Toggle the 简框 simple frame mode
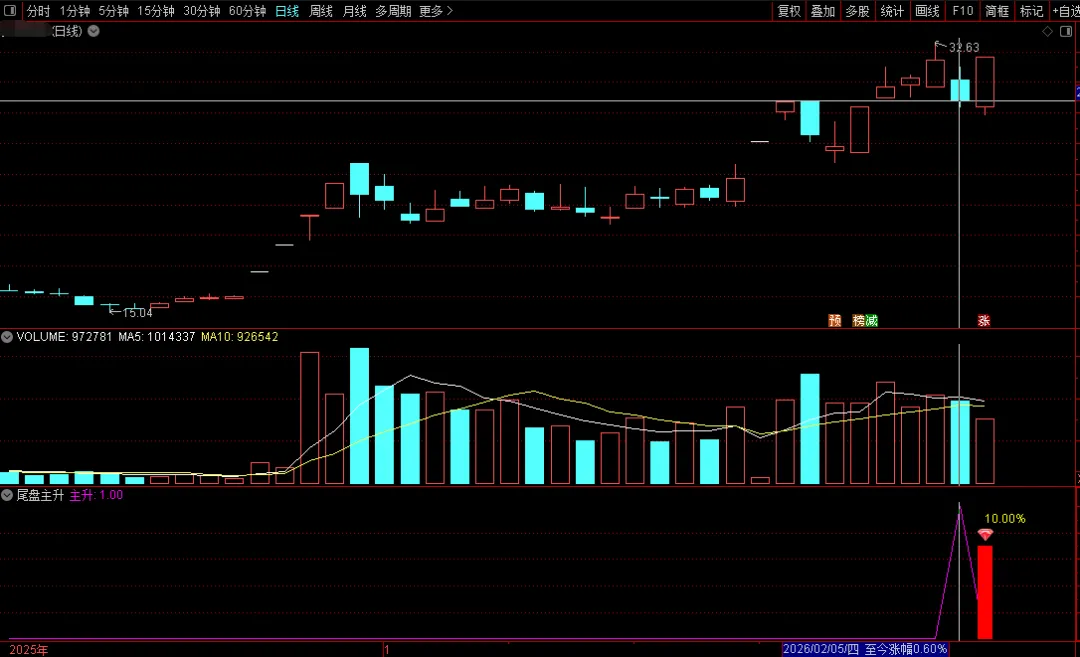 (997, 11)
